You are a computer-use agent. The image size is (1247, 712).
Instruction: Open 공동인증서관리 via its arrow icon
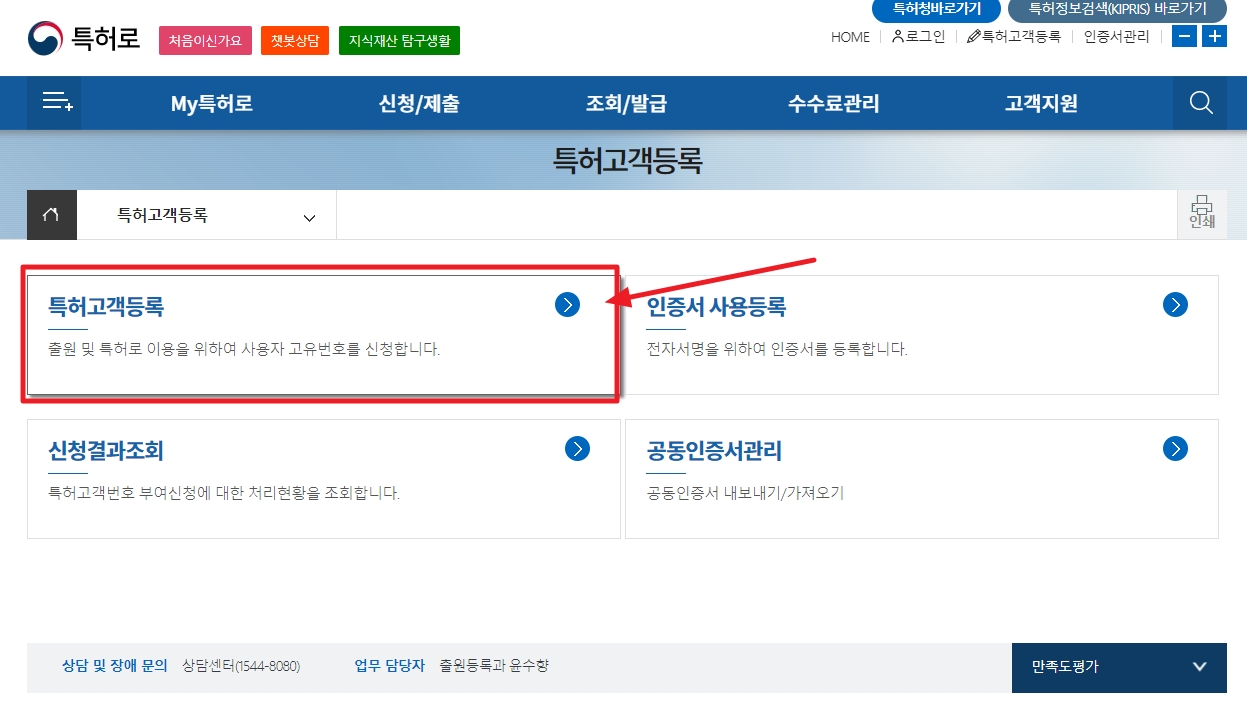coord(1174,449)
